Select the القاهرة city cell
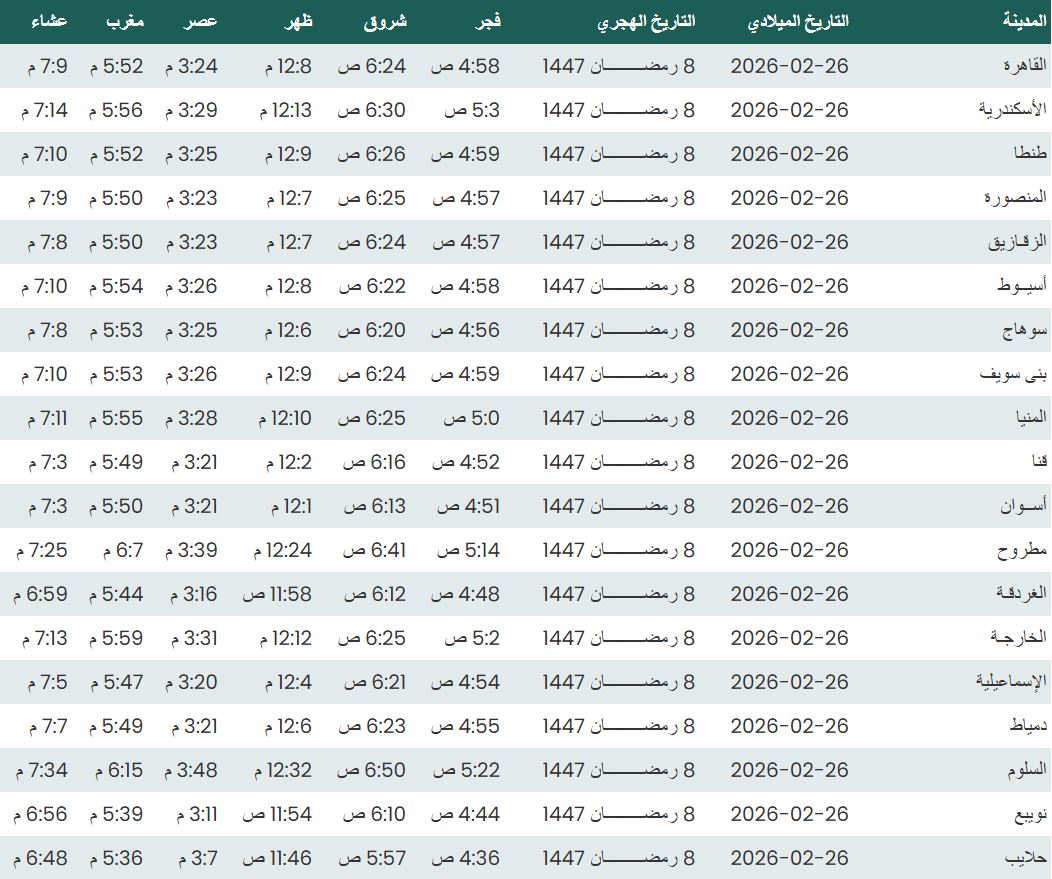 1024,66
